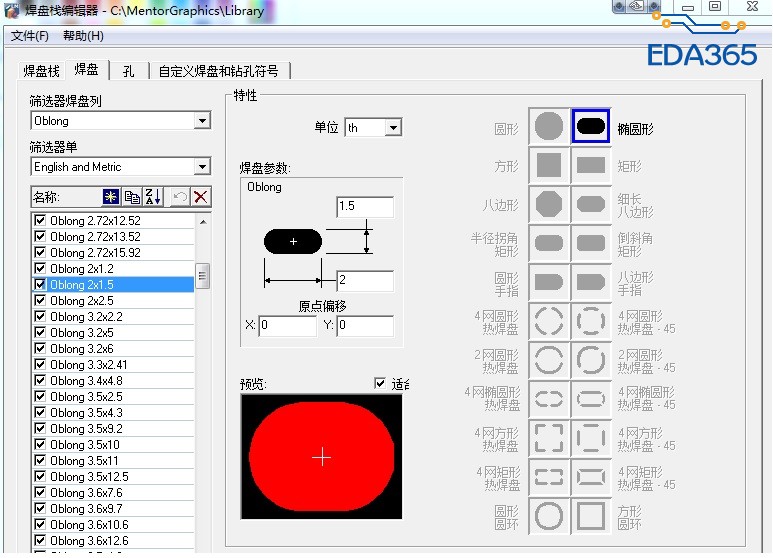Pick the octagon pad shape icon

coord(549,204)
